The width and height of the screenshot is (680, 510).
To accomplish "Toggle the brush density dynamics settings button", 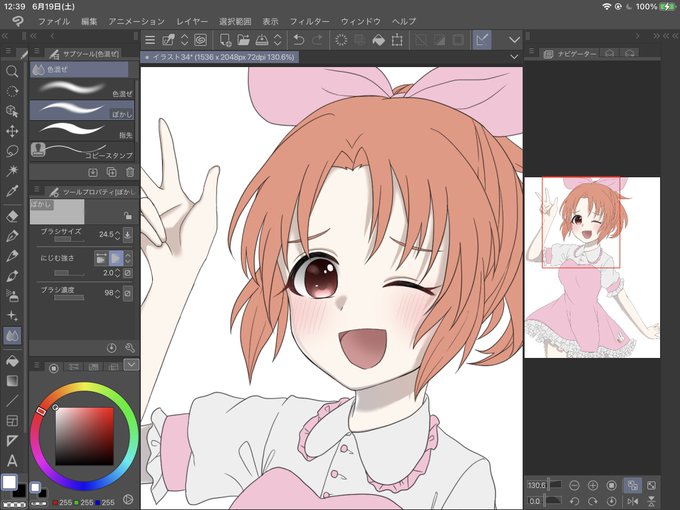I will pos(128,293).
